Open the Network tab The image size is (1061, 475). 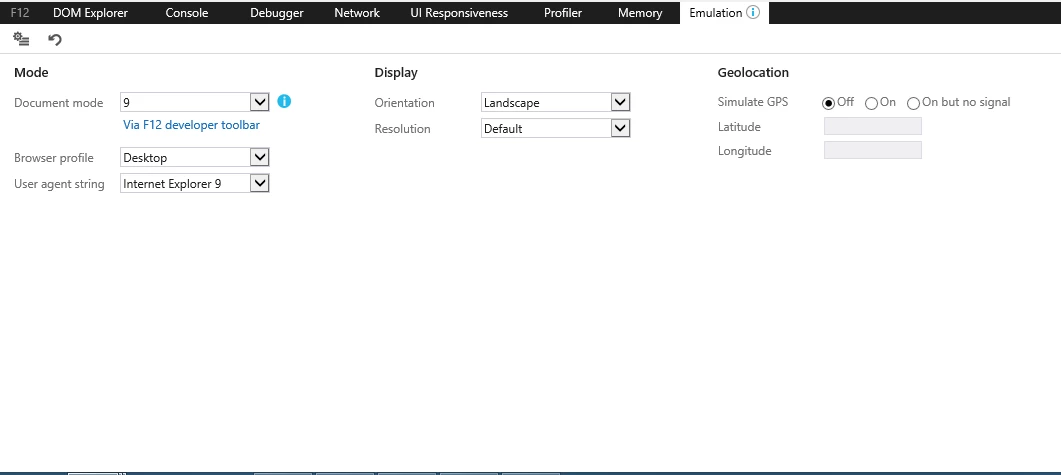click(357, 13)
